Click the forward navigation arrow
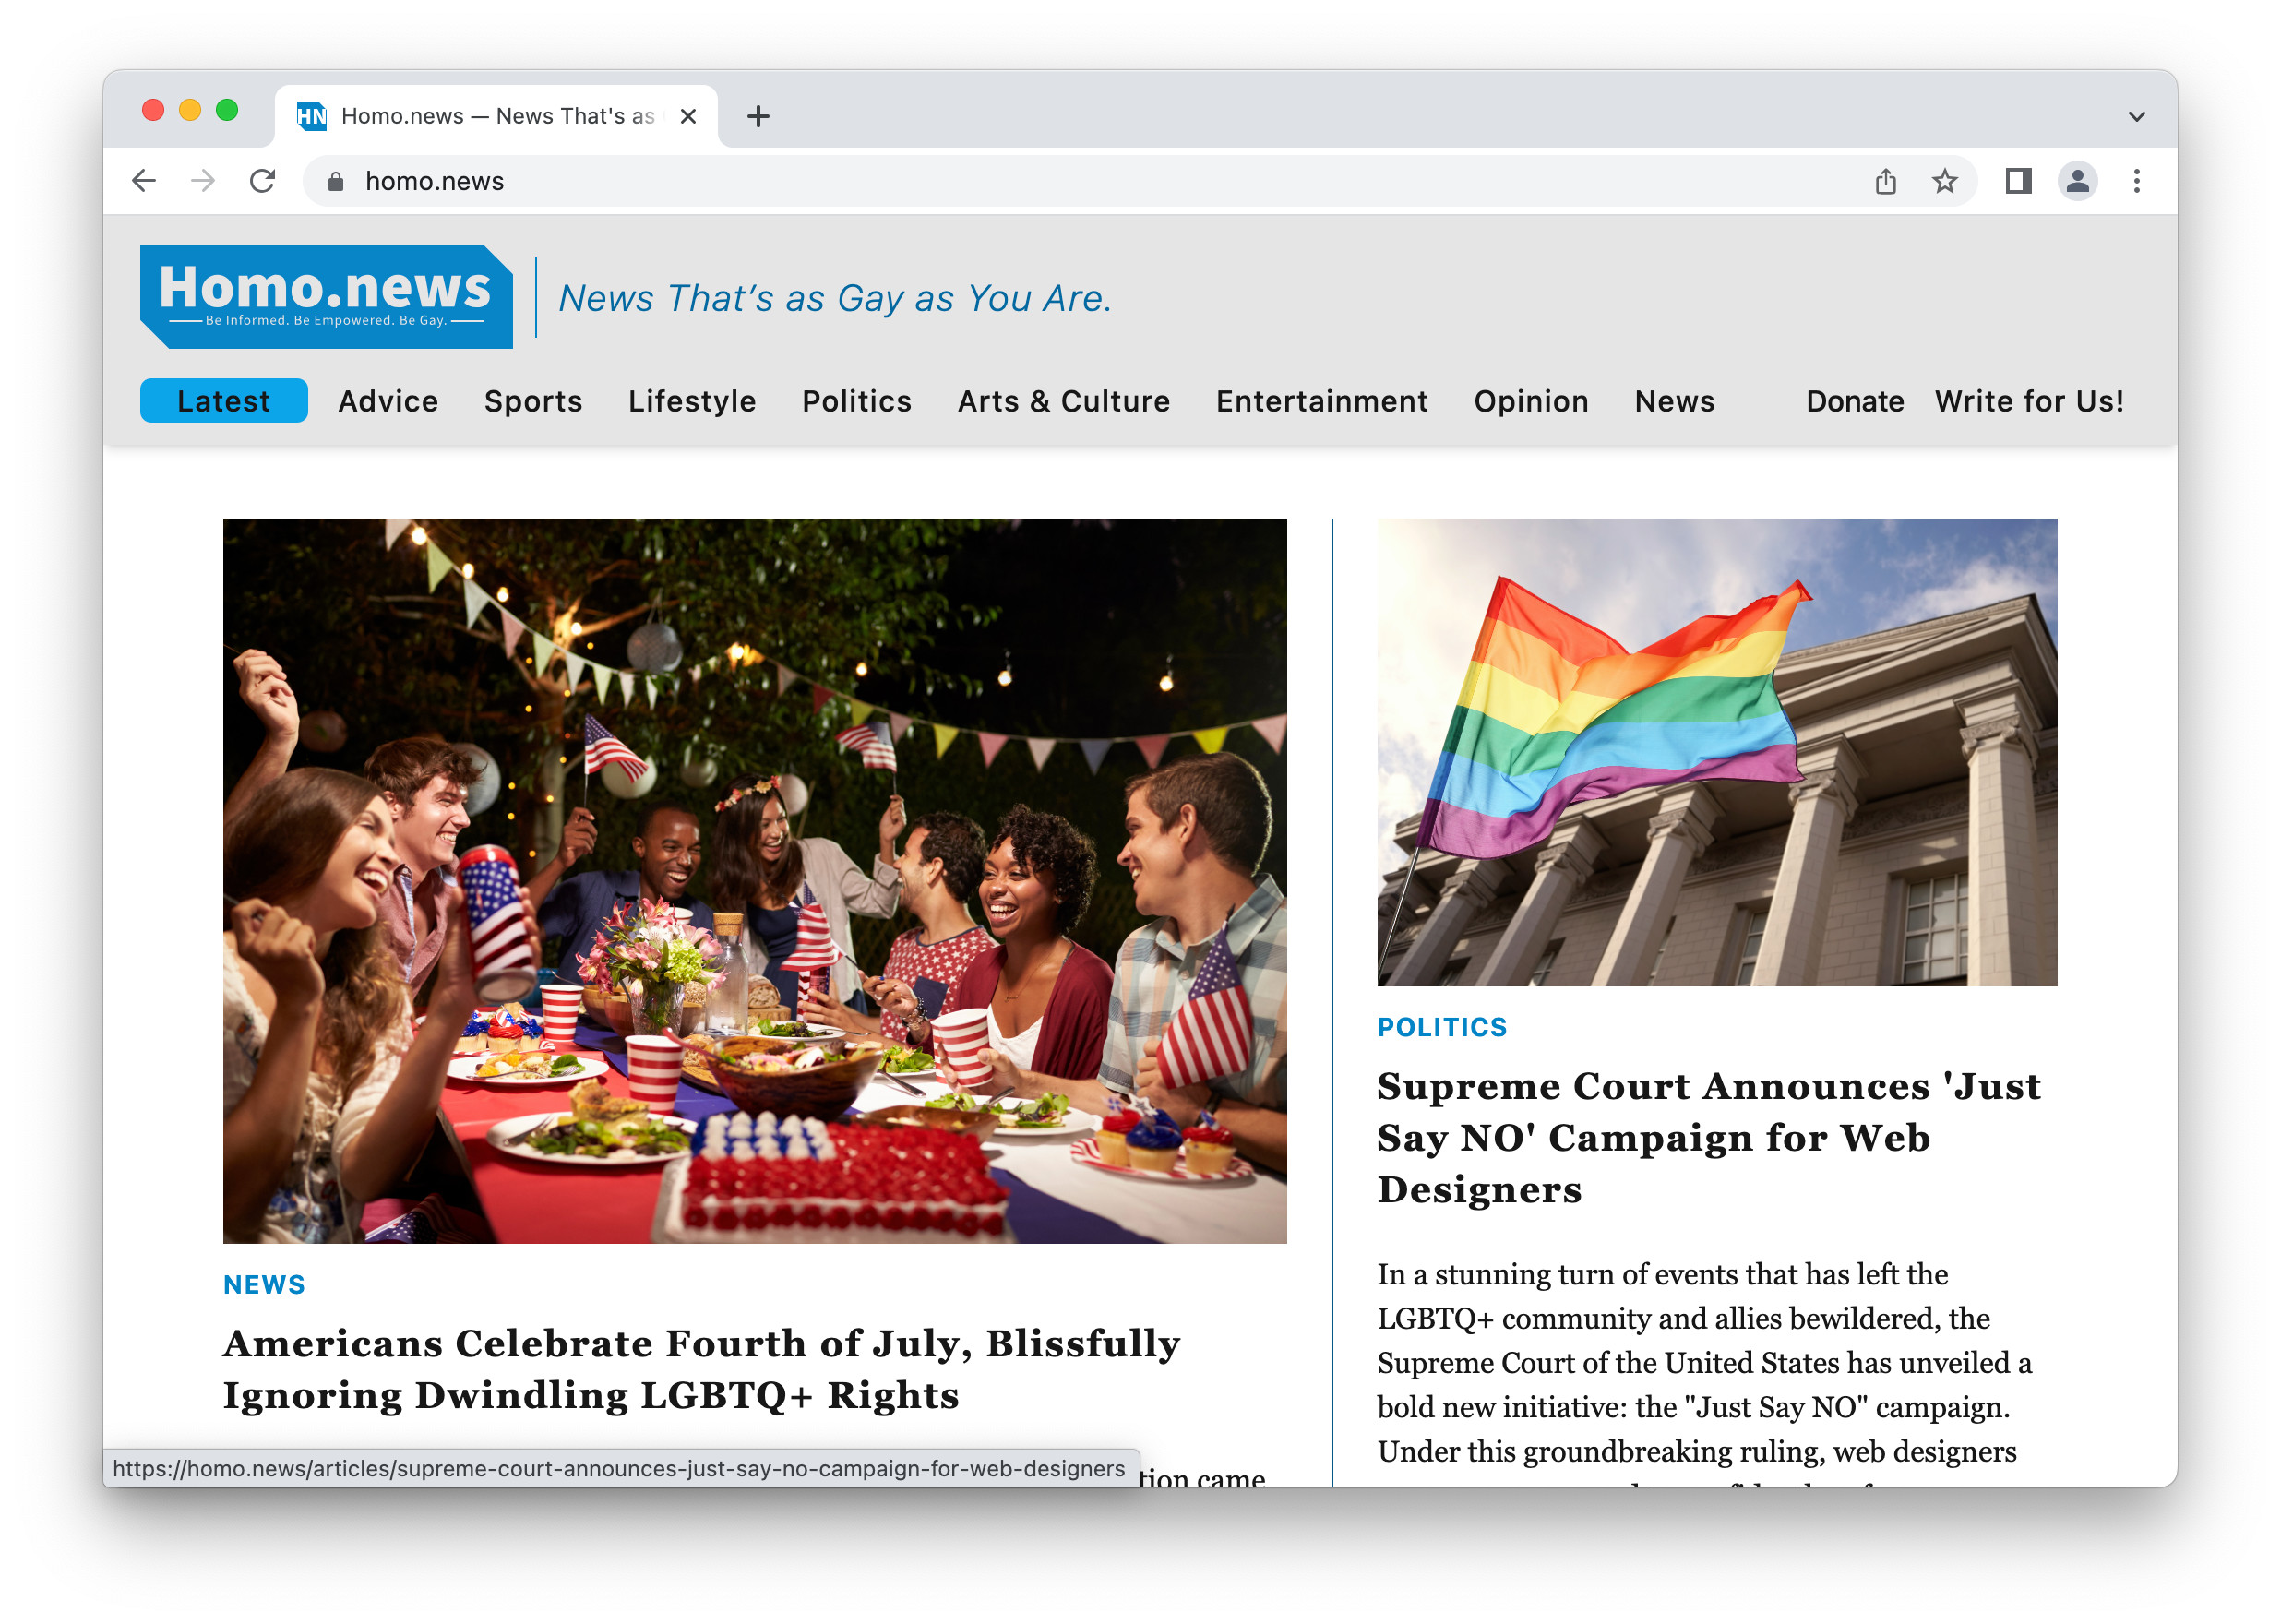 click(x=203, y=181)
